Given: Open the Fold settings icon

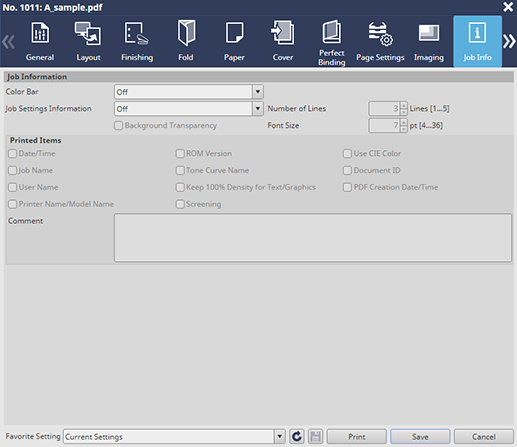Looking at the screenshot, I should coord(186,33).
